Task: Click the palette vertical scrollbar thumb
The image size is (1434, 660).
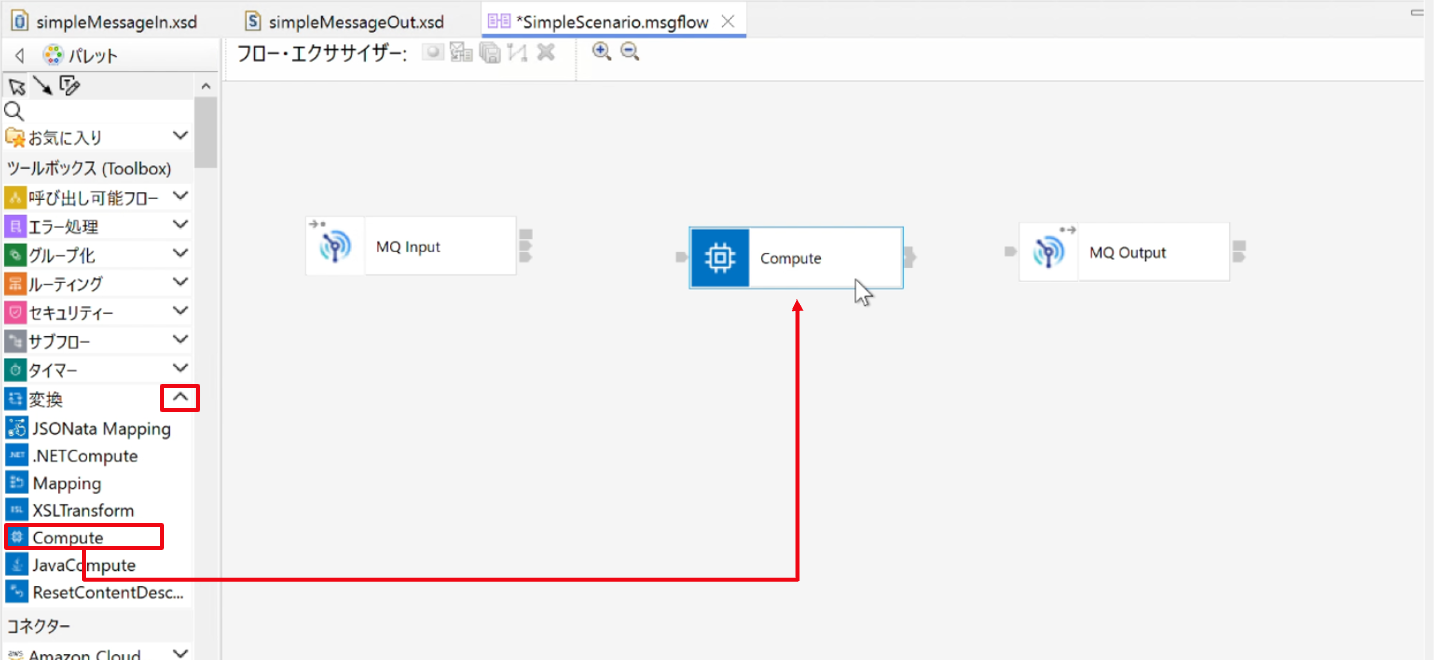Action: point(205,132)
